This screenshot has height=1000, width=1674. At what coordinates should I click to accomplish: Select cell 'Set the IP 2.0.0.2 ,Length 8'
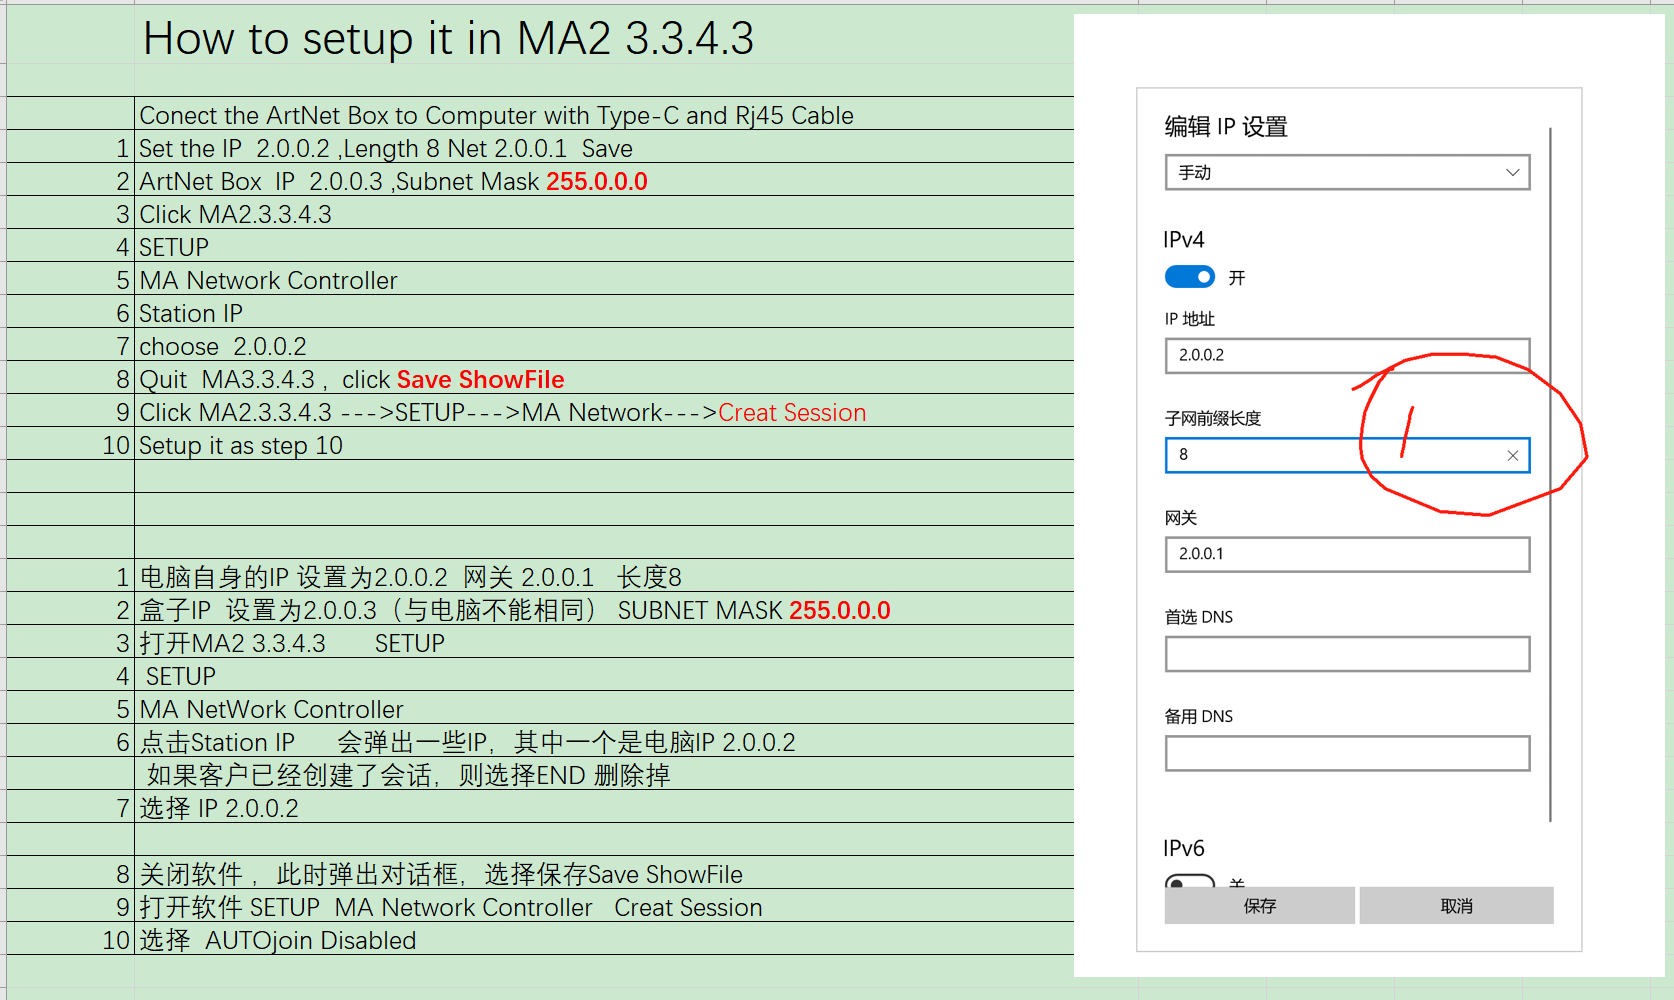pyautogui.click(x=604, y=147)
